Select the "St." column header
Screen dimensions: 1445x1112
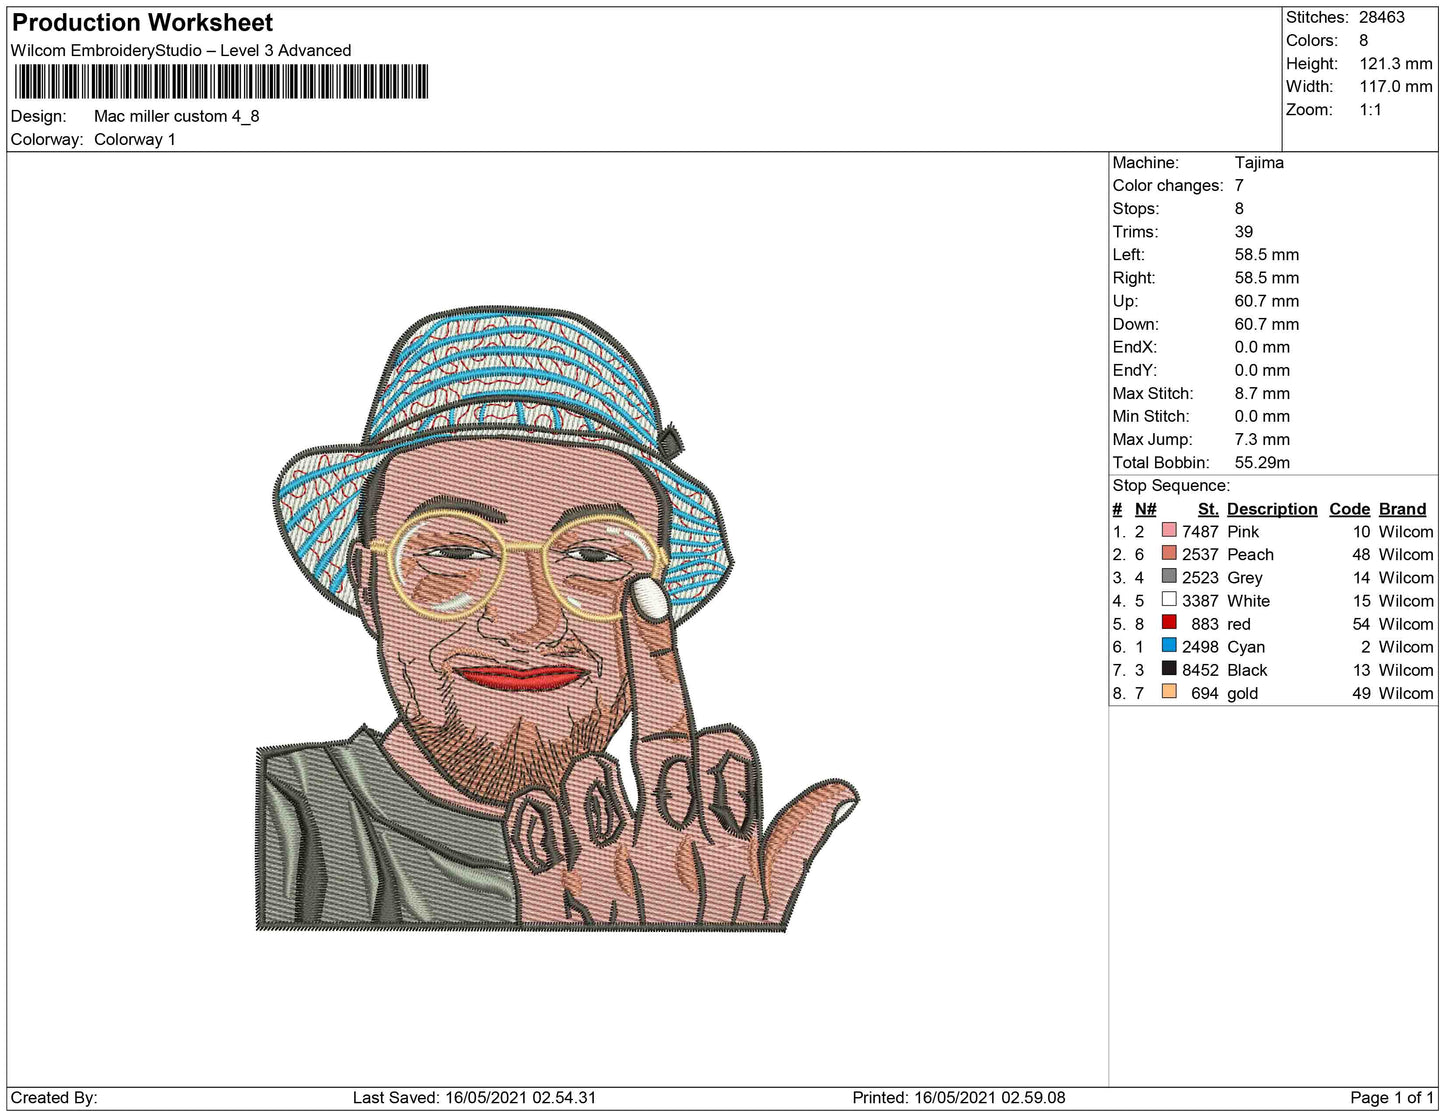(x=1208, y=509)
